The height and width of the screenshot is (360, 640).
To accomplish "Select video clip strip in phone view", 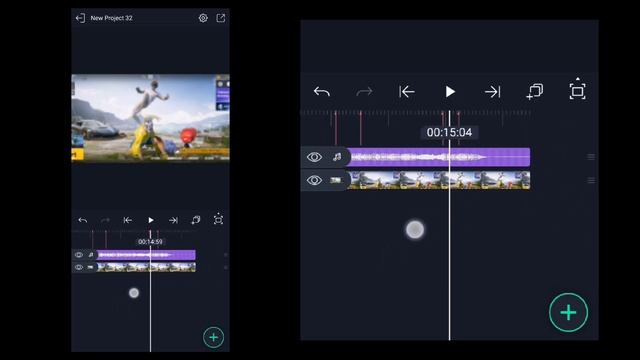I will click(x=146, y=267).
